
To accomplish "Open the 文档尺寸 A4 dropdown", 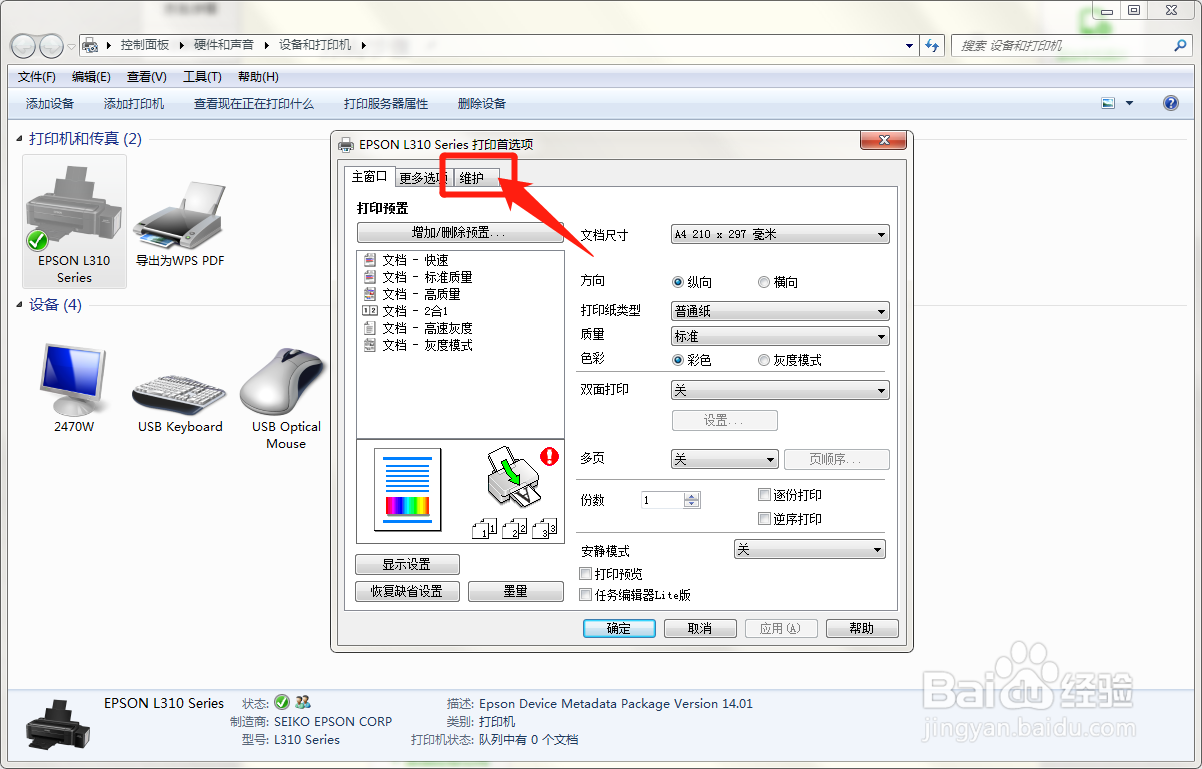I will tap(780, 234).
